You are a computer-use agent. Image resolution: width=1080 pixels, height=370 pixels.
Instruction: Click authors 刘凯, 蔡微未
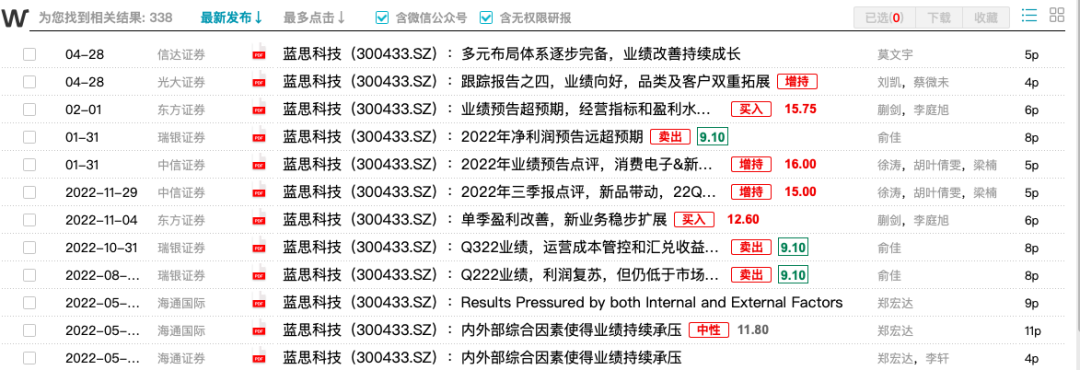tap(913, 82)
